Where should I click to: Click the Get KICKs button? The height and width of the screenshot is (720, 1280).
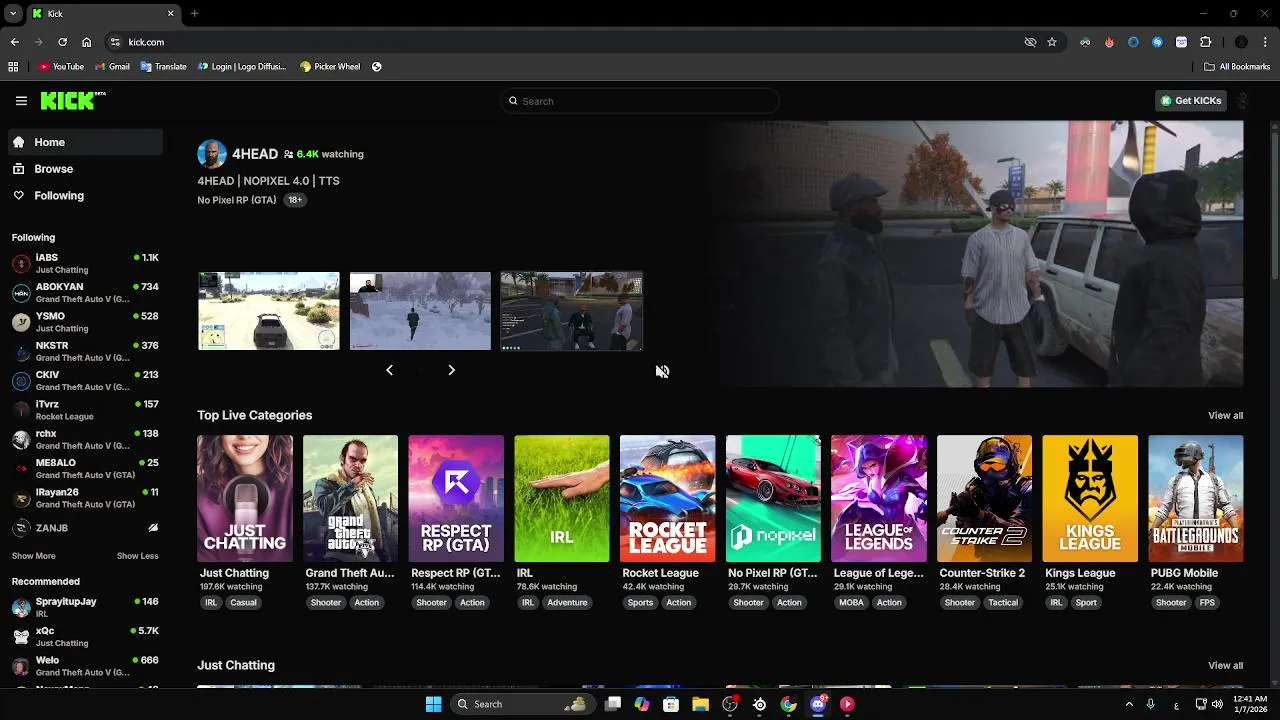pos(1191,101)
